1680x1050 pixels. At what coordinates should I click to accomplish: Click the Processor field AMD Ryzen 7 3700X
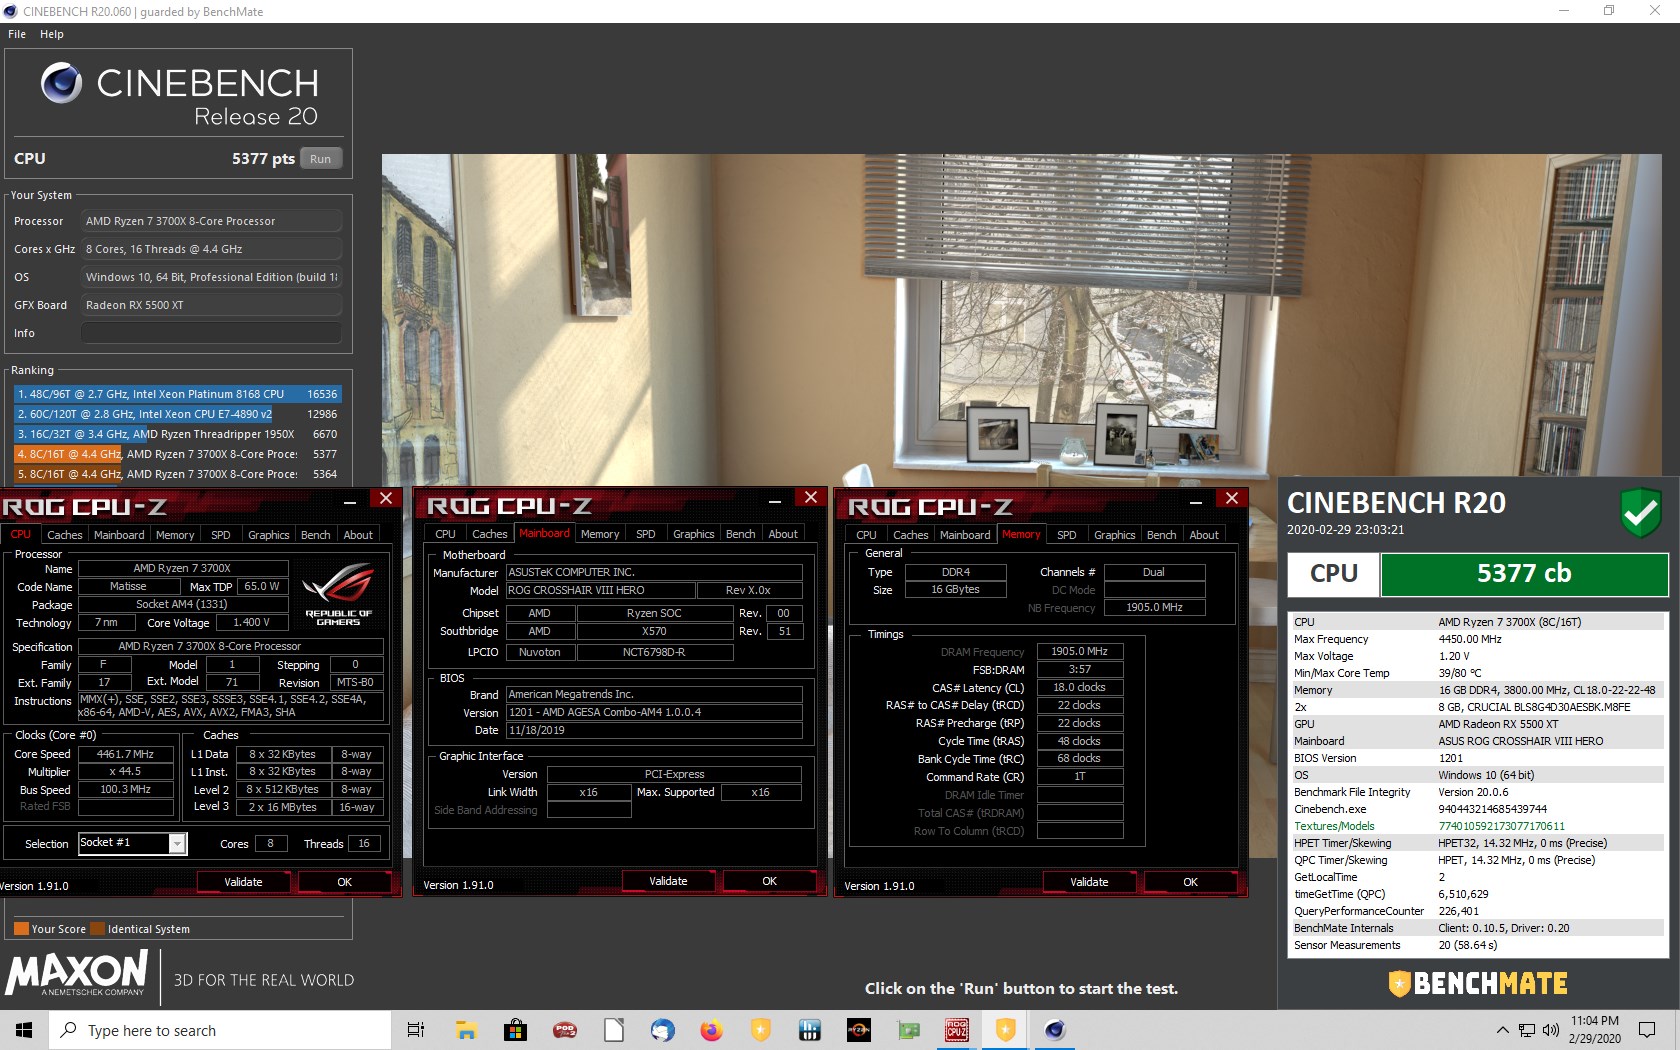(211, 221)
